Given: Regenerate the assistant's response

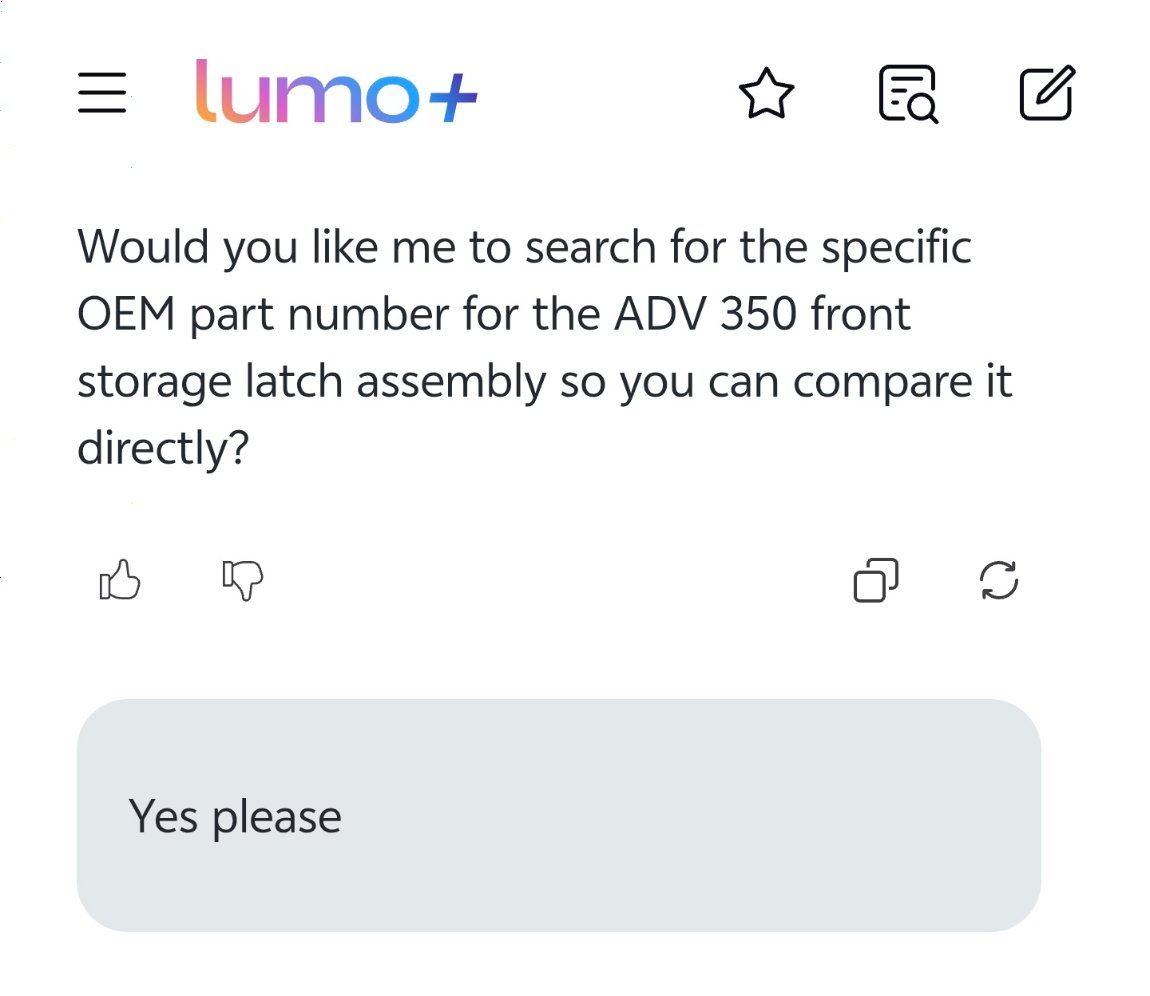Looking at the screenshot, I should [x=999, y=580].
